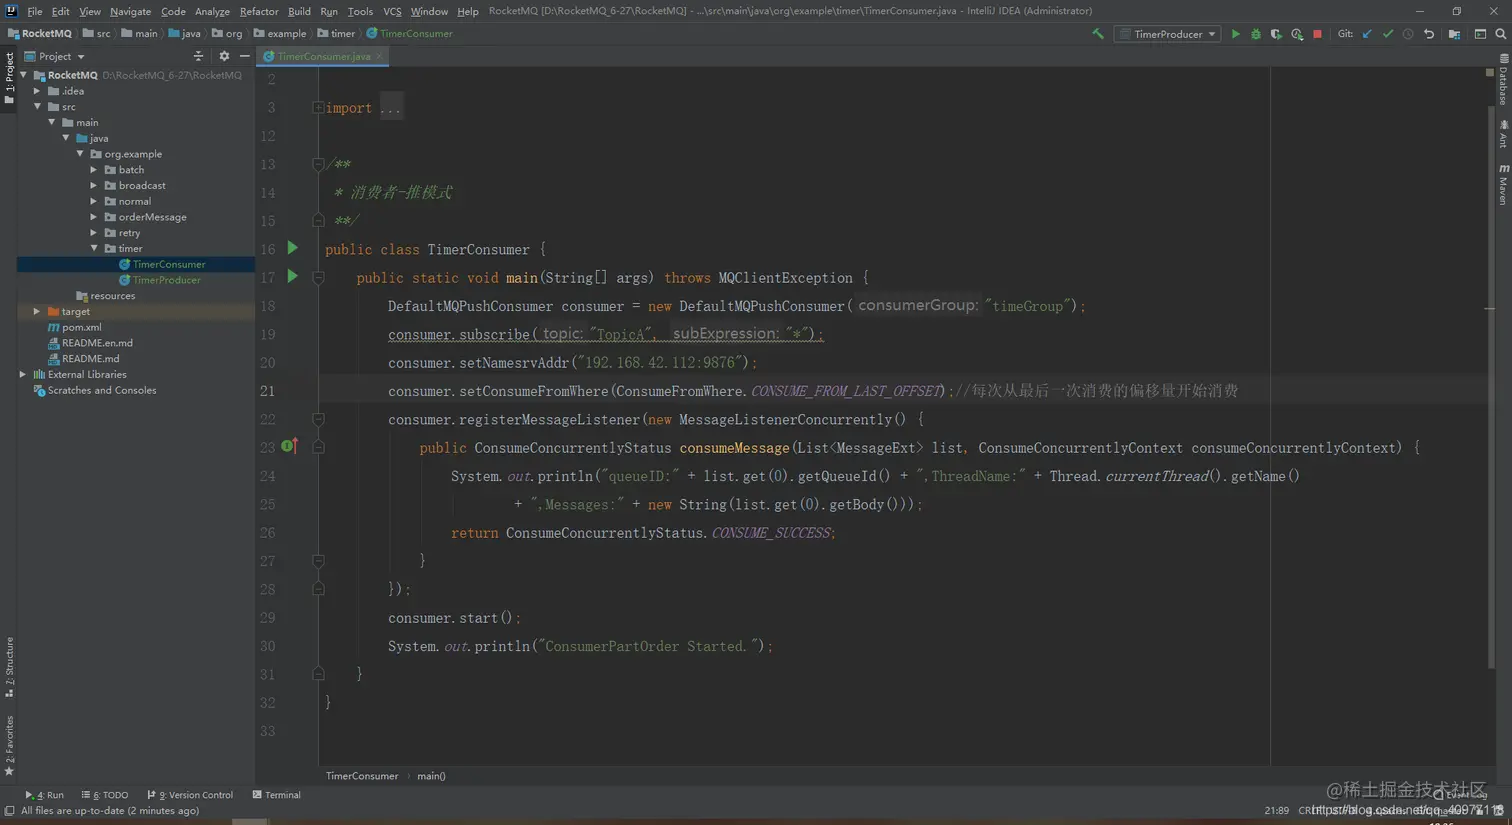
Task: Open Project panel settings gear
Action: pos(224,56)
